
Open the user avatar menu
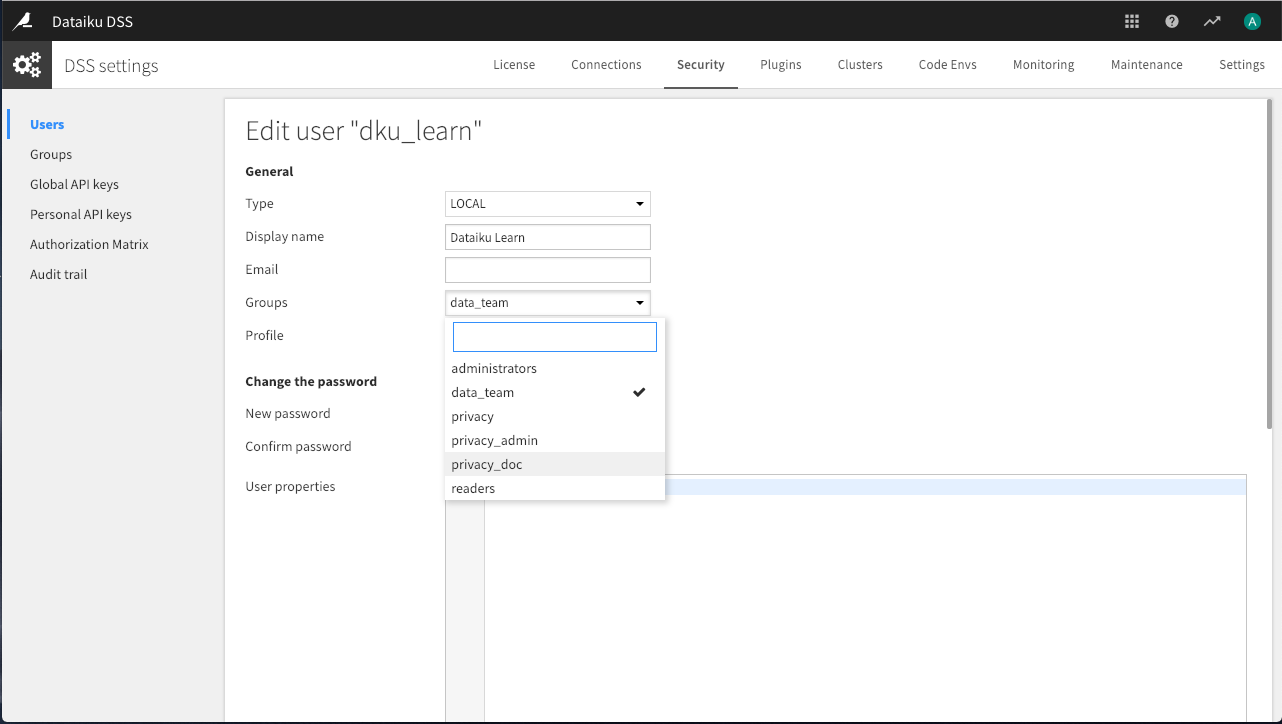[x=1252, y=21]
